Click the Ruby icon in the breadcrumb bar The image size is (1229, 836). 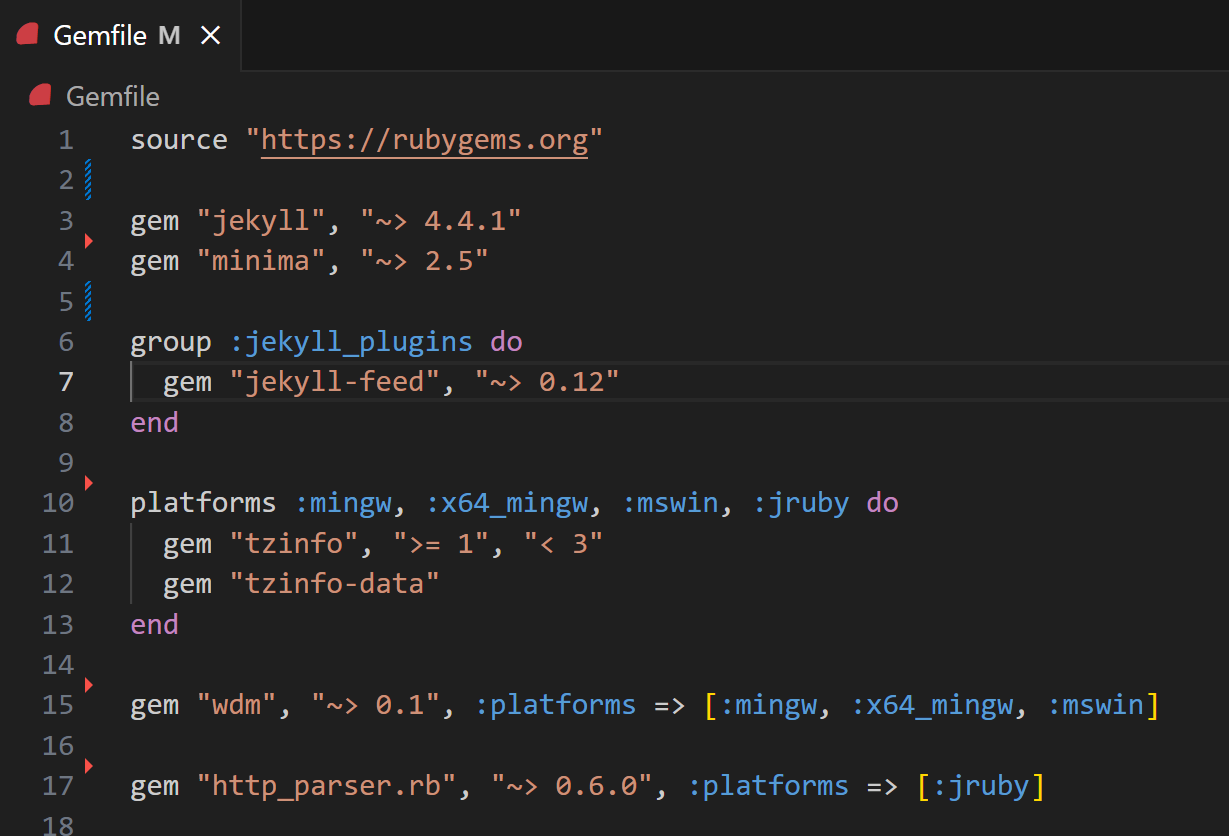tap(40, 96)
